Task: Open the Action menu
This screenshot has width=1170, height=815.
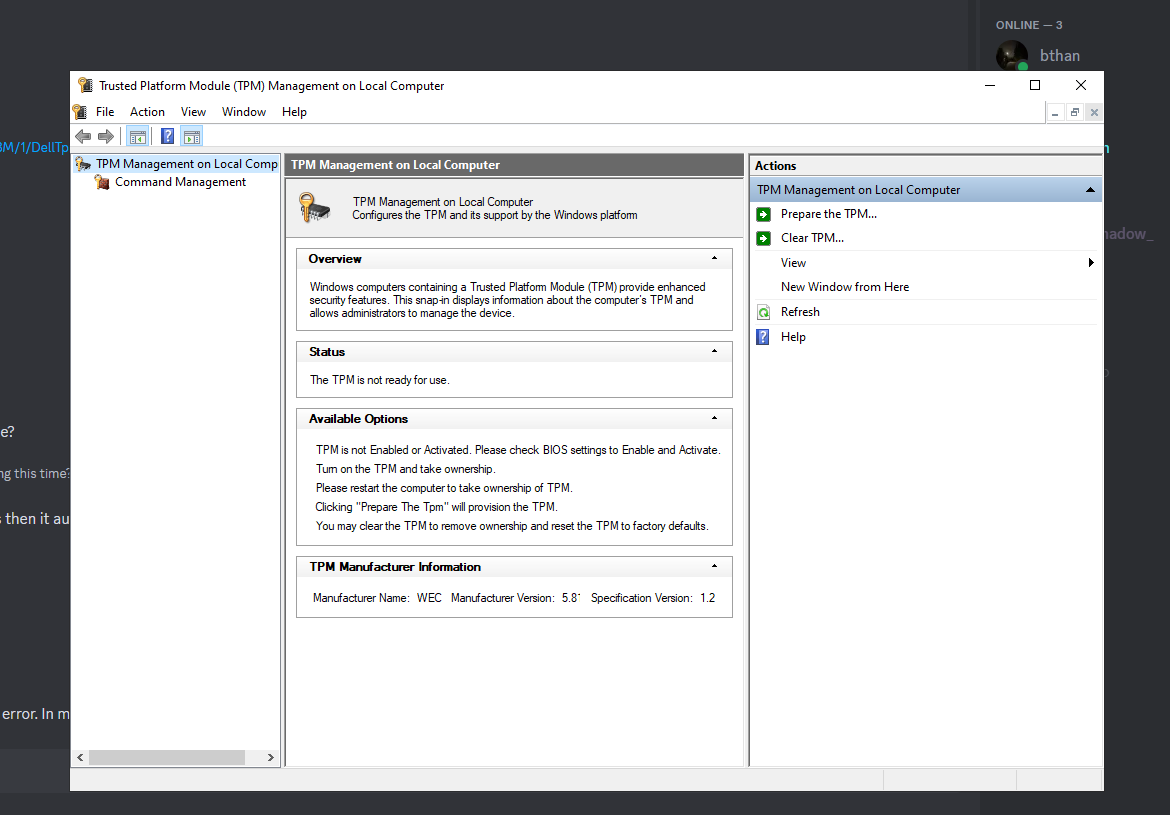Action: pos(147,112)
